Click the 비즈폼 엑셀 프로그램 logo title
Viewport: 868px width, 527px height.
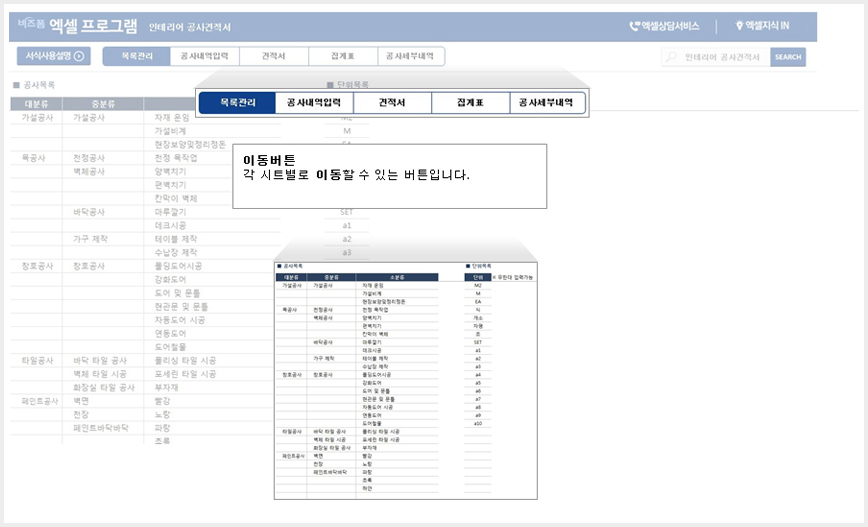pyautogui.click(x=78, y=25)
